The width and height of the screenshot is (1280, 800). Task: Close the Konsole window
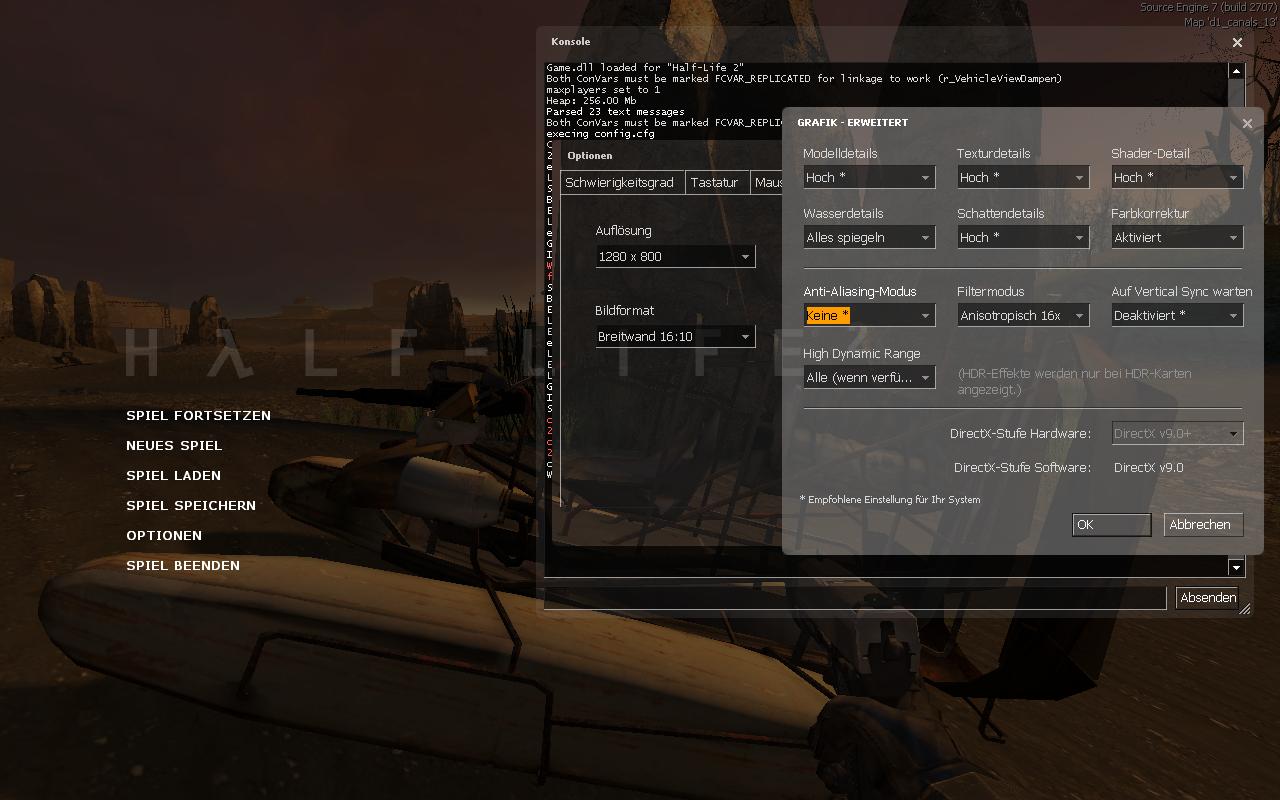[1237, 42]
